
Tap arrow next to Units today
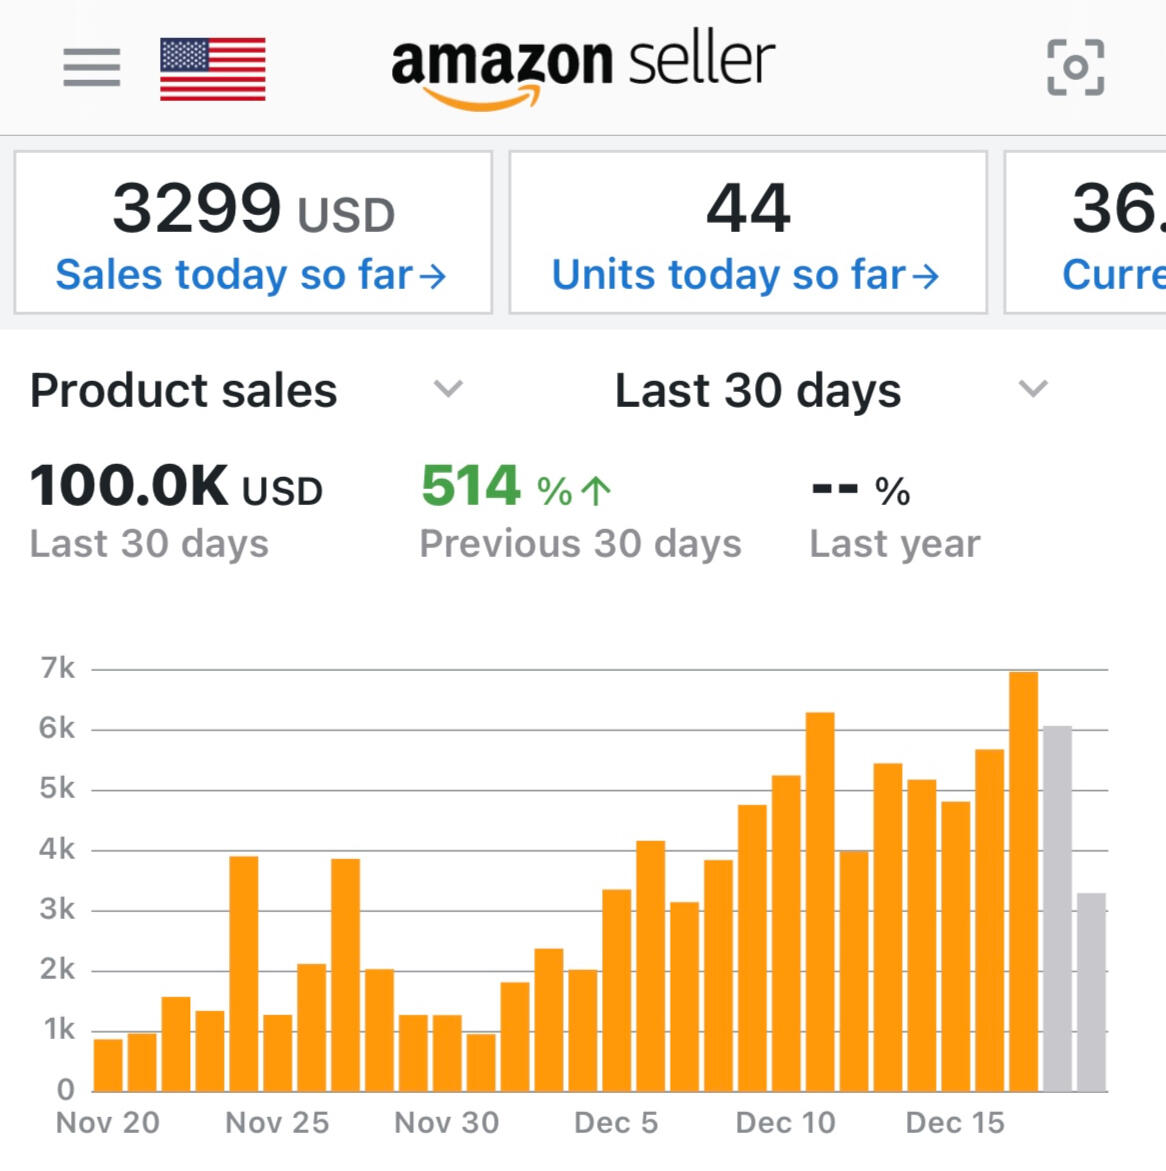tap(926, 276)
